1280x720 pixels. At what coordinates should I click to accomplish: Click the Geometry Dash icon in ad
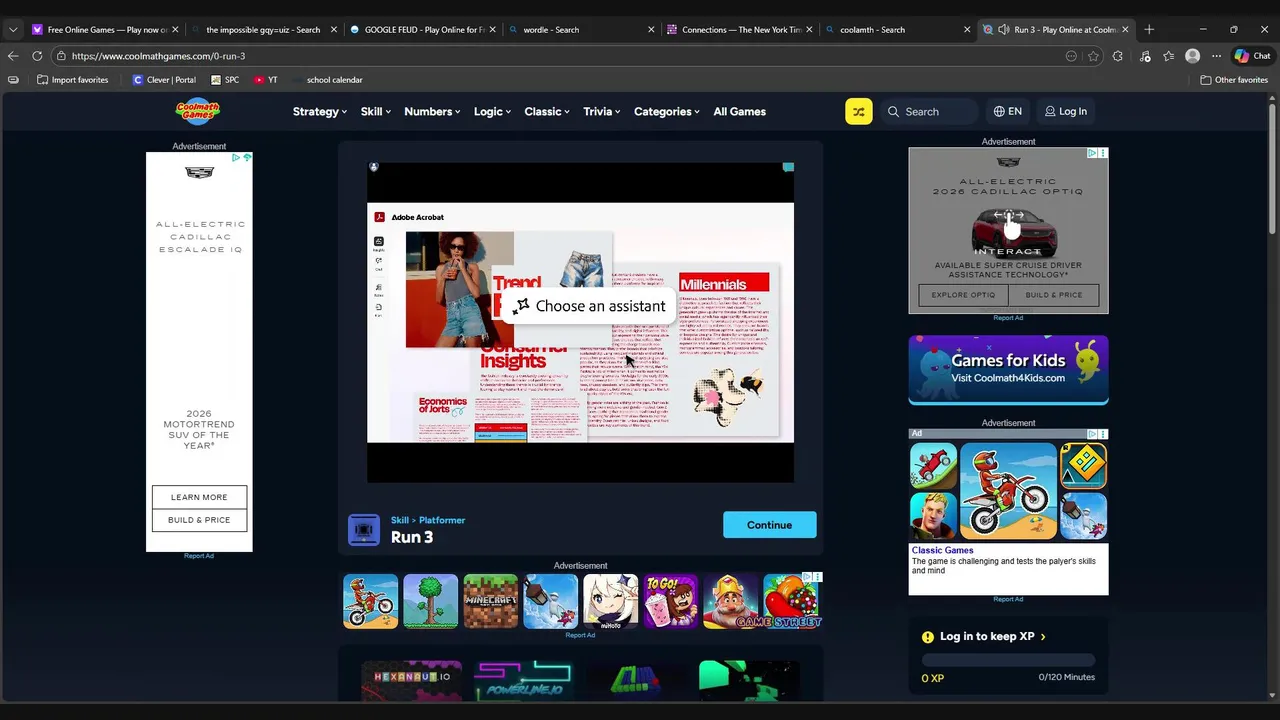[x=1083, y=466]
